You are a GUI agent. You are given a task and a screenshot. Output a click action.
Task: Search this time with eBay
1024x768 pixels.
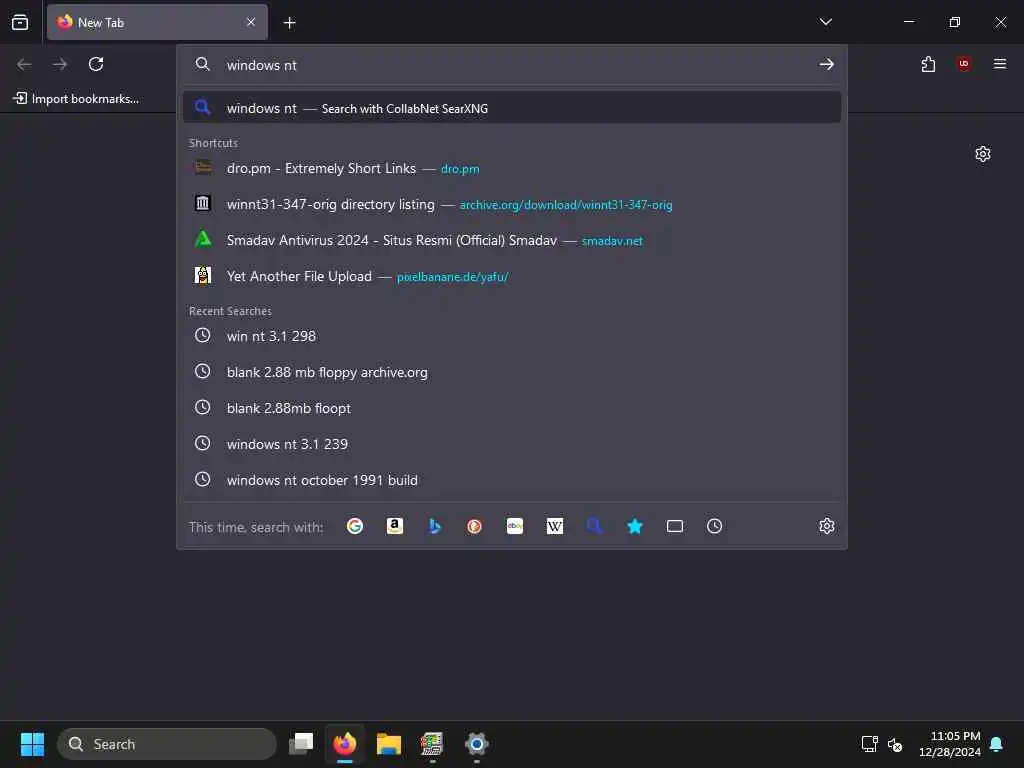pos(515,526)
